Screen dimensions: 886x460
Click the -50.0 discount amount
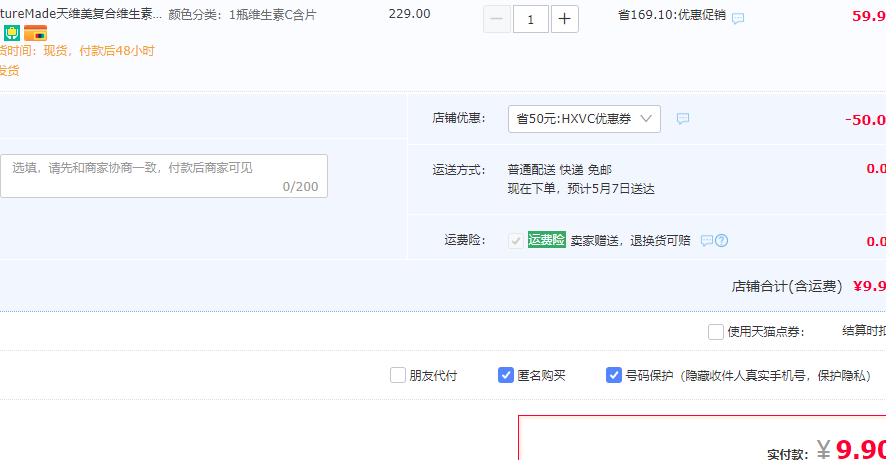(x=865, y=120)
